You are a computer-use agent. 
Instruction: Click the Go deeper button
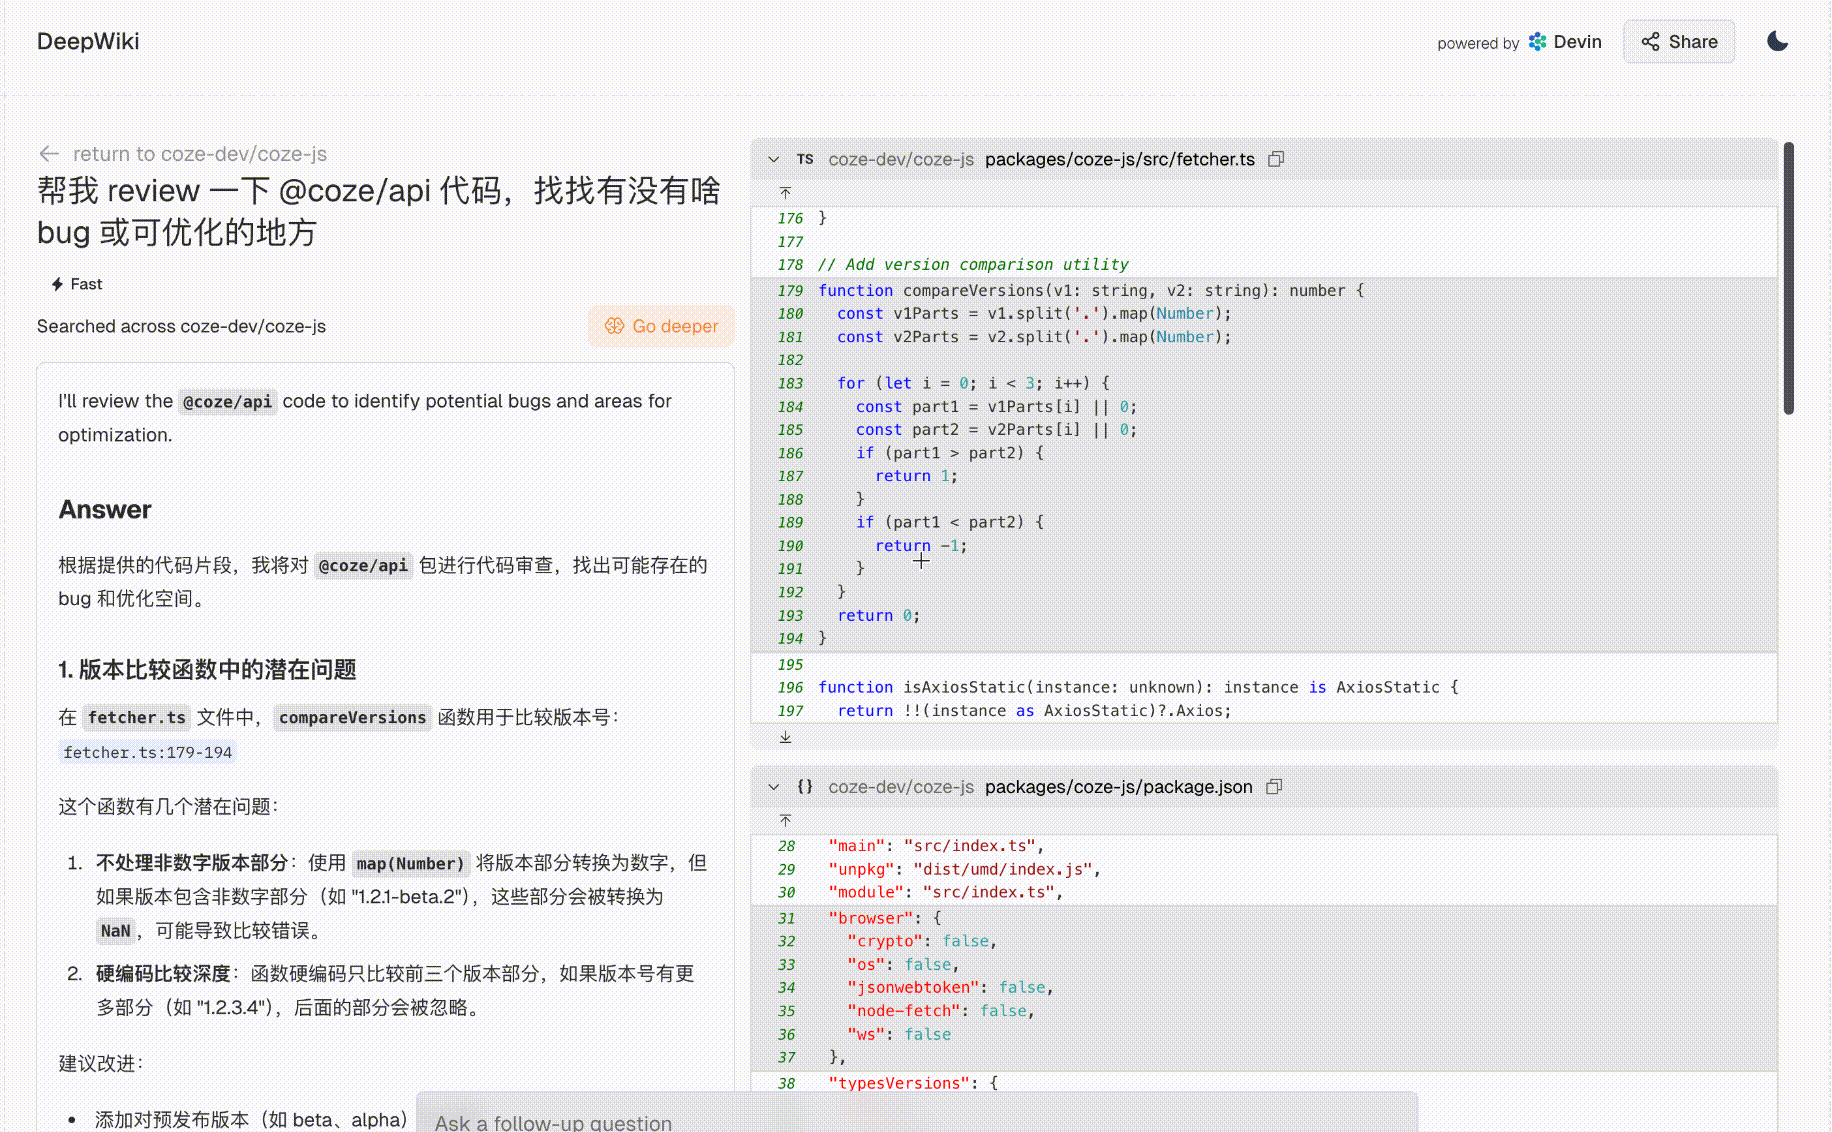tap(661, 326)
